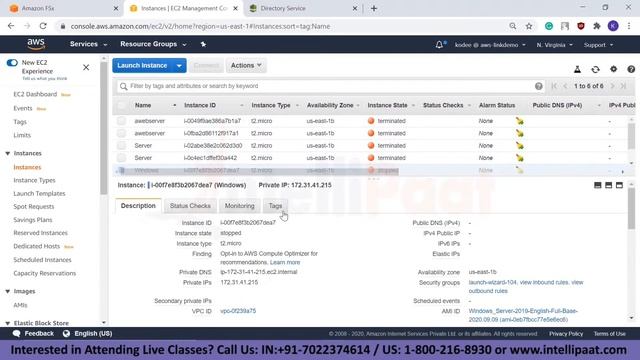
Task: Open the vpc-0f239a75 link
Action: [238, 311]
